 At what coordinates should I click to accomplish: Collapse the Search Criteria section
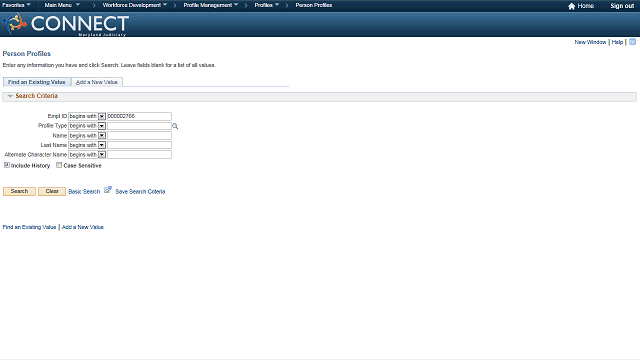(x=10, y=96)
